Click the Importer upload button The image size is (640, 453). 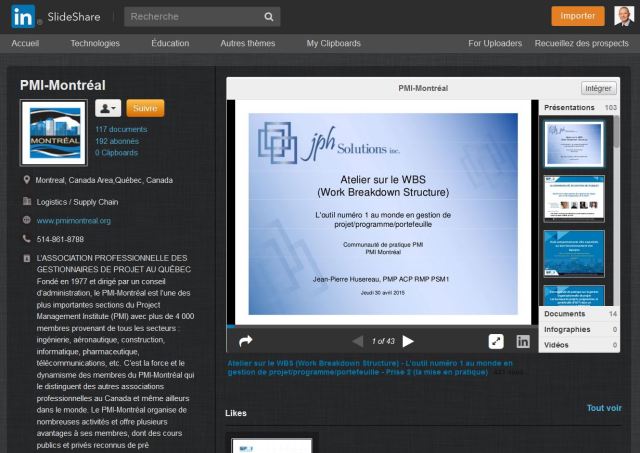[x=577, y=16]
